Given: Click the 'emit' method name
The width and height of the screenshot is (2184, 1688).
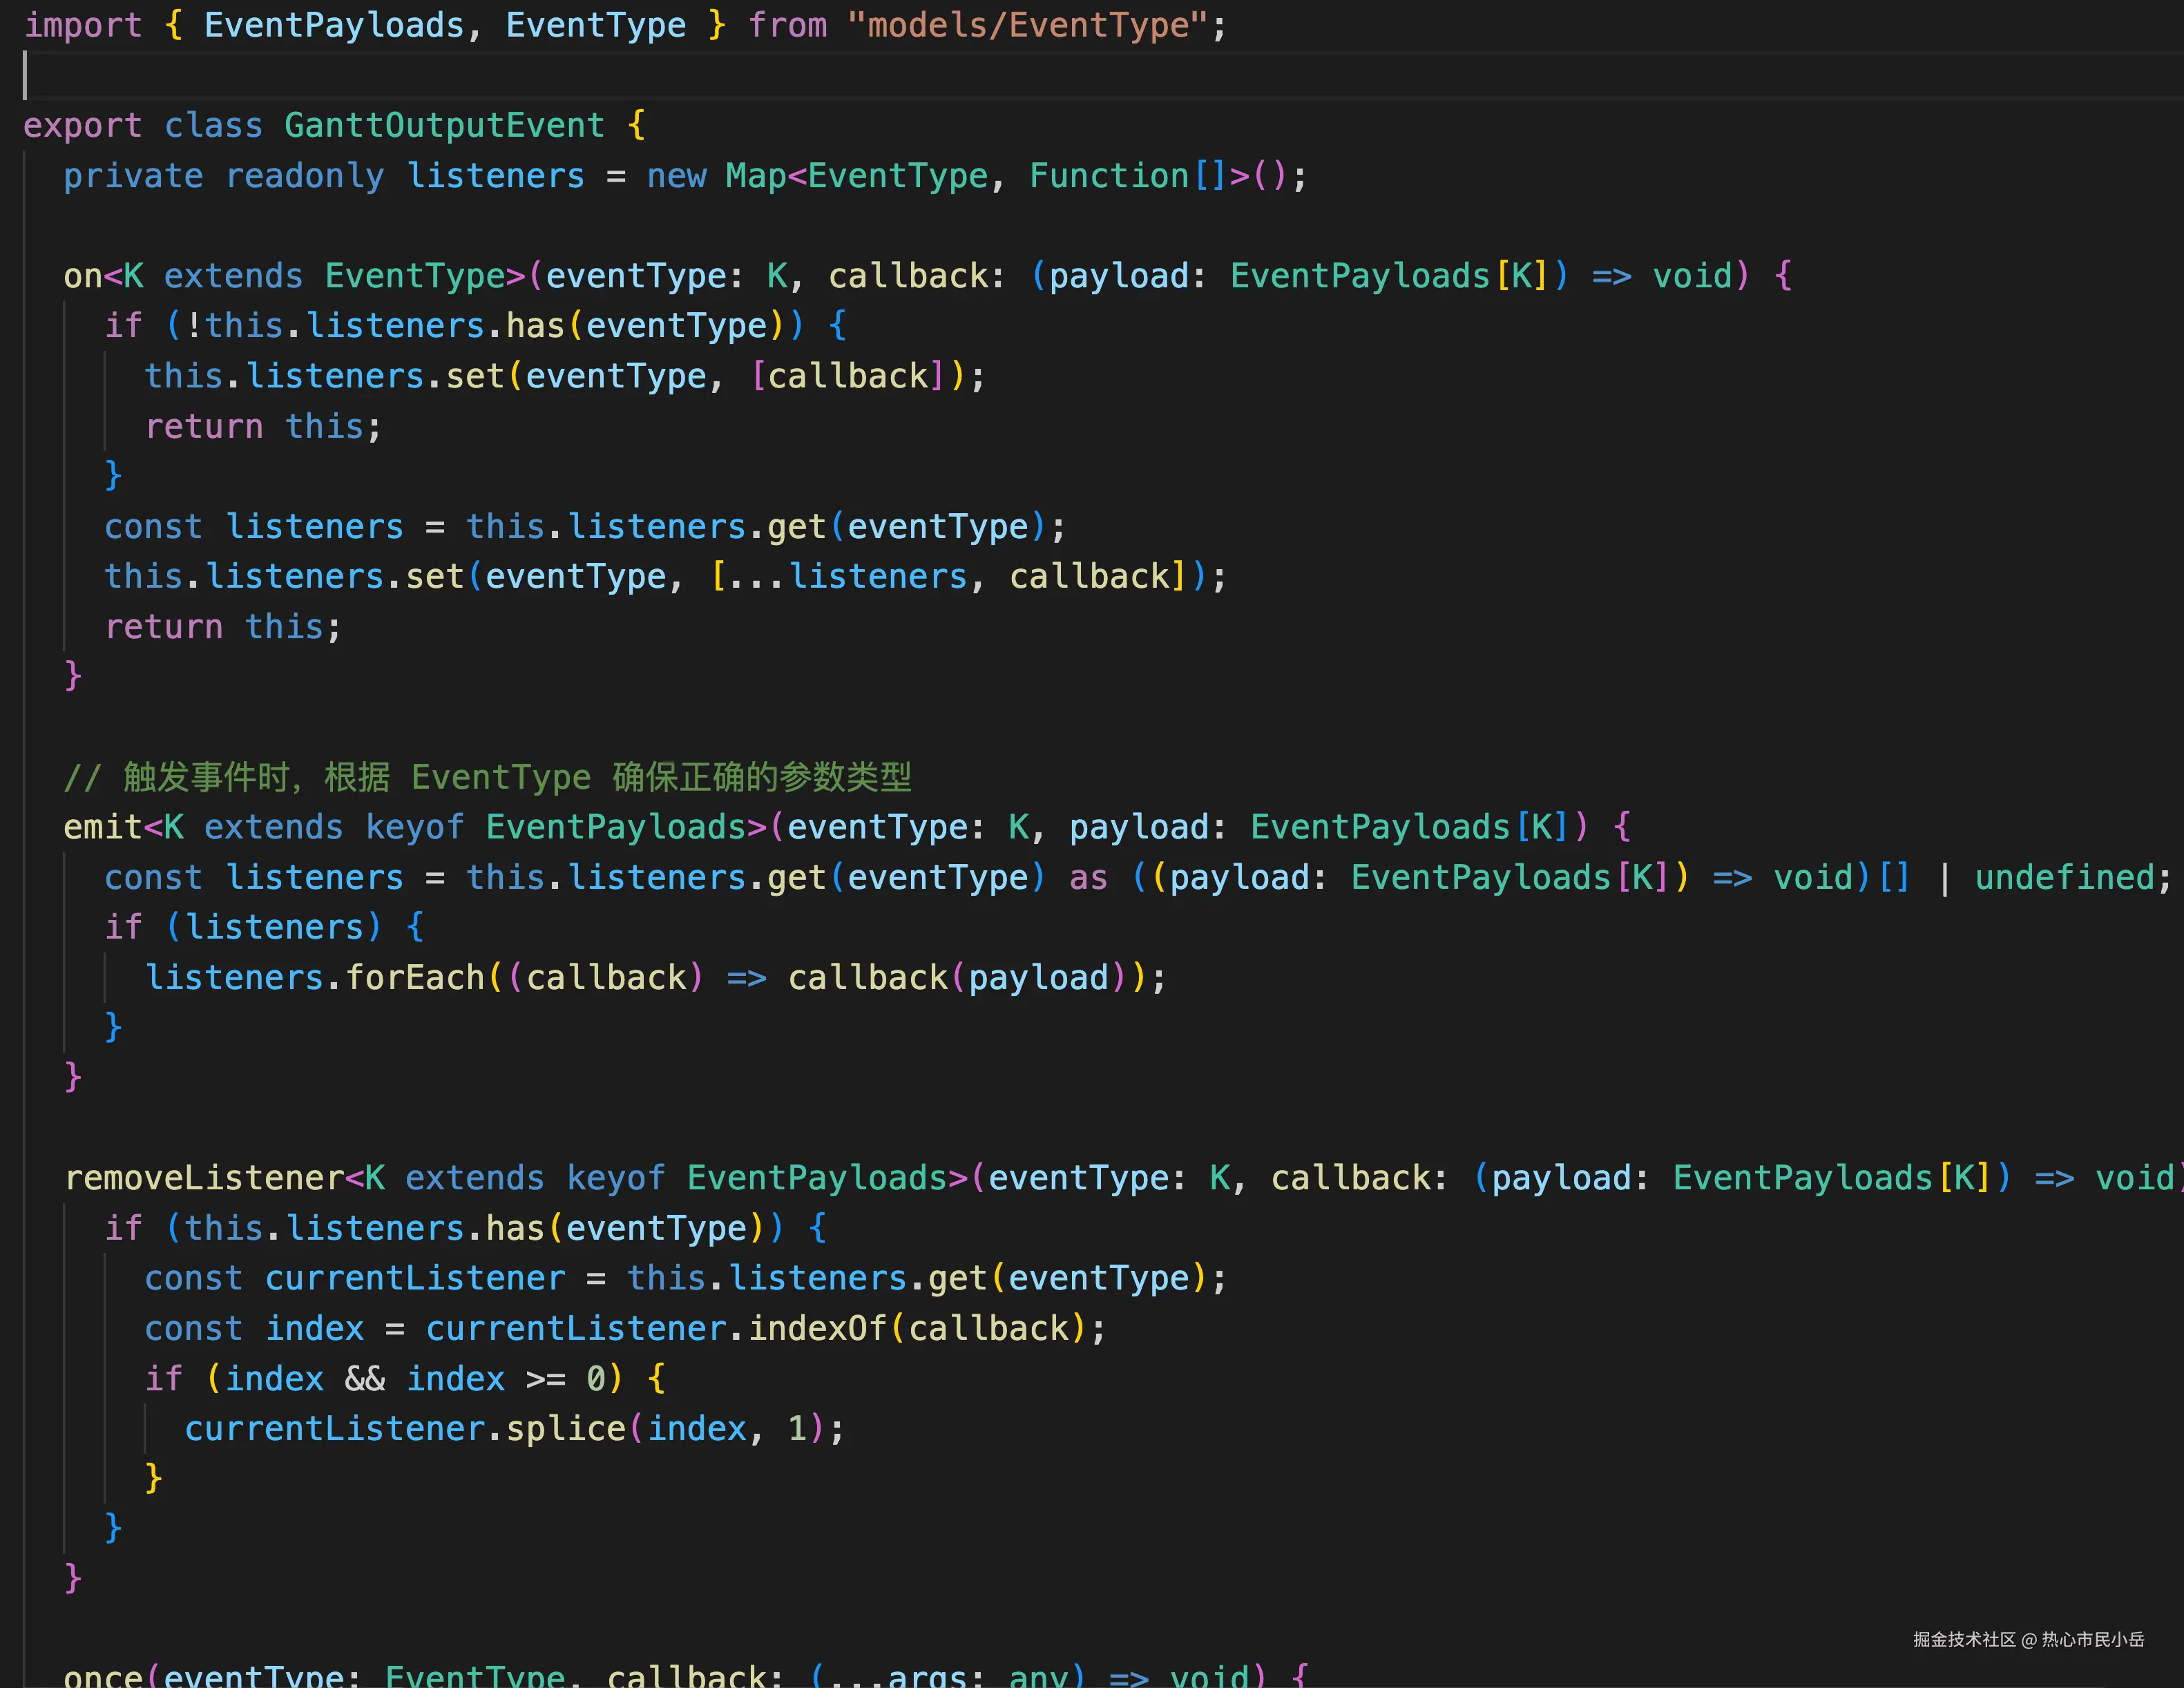Looking at the screenshot, I should pos(102,827).
